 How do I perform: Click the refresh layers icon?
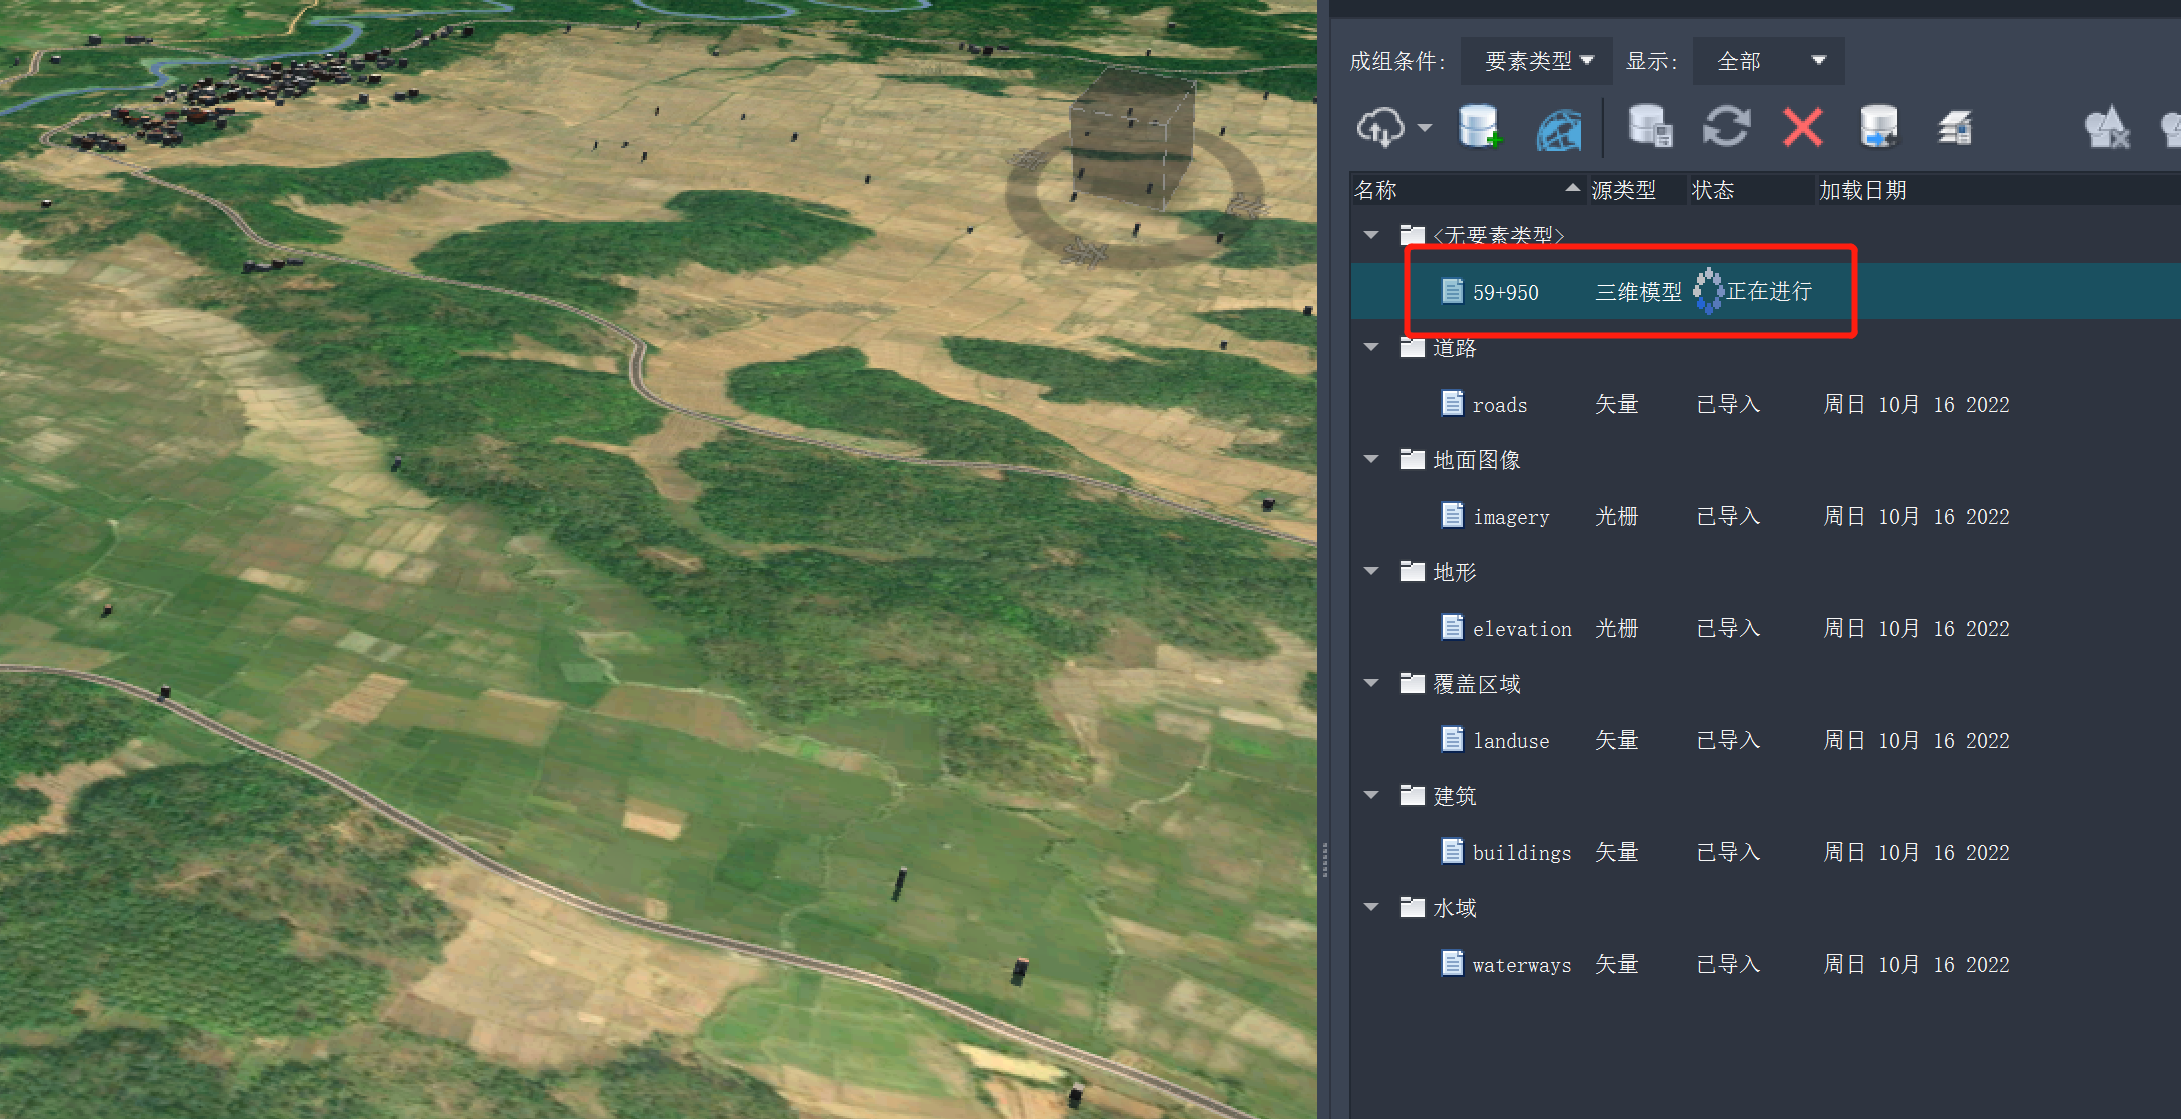click(1726, 127)
